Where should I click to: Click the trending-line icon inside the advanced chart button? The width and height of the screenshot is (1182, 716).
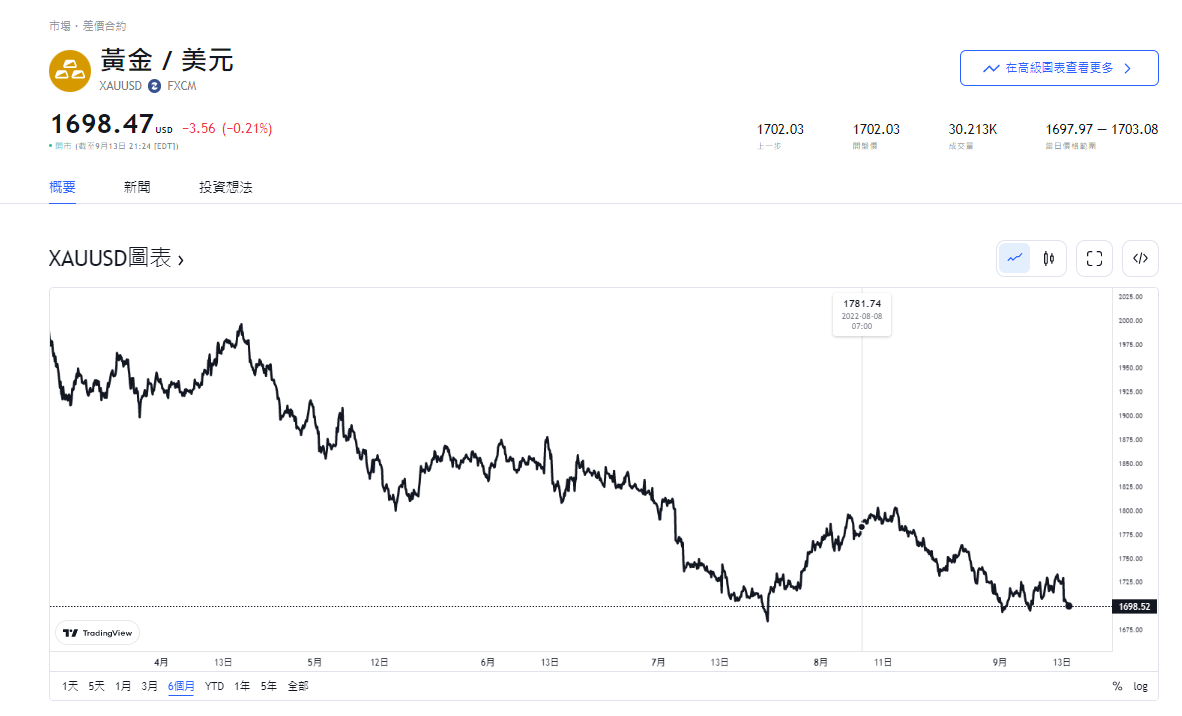click(991, 68)
